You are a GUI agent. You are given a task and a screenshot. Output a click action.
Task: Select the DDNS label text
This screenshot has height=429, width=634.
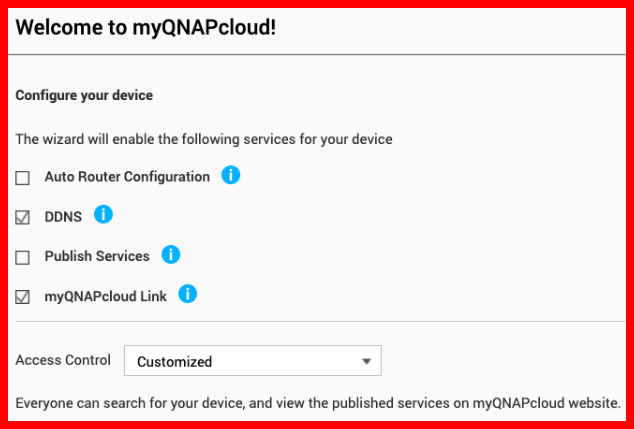coord(63,217)
